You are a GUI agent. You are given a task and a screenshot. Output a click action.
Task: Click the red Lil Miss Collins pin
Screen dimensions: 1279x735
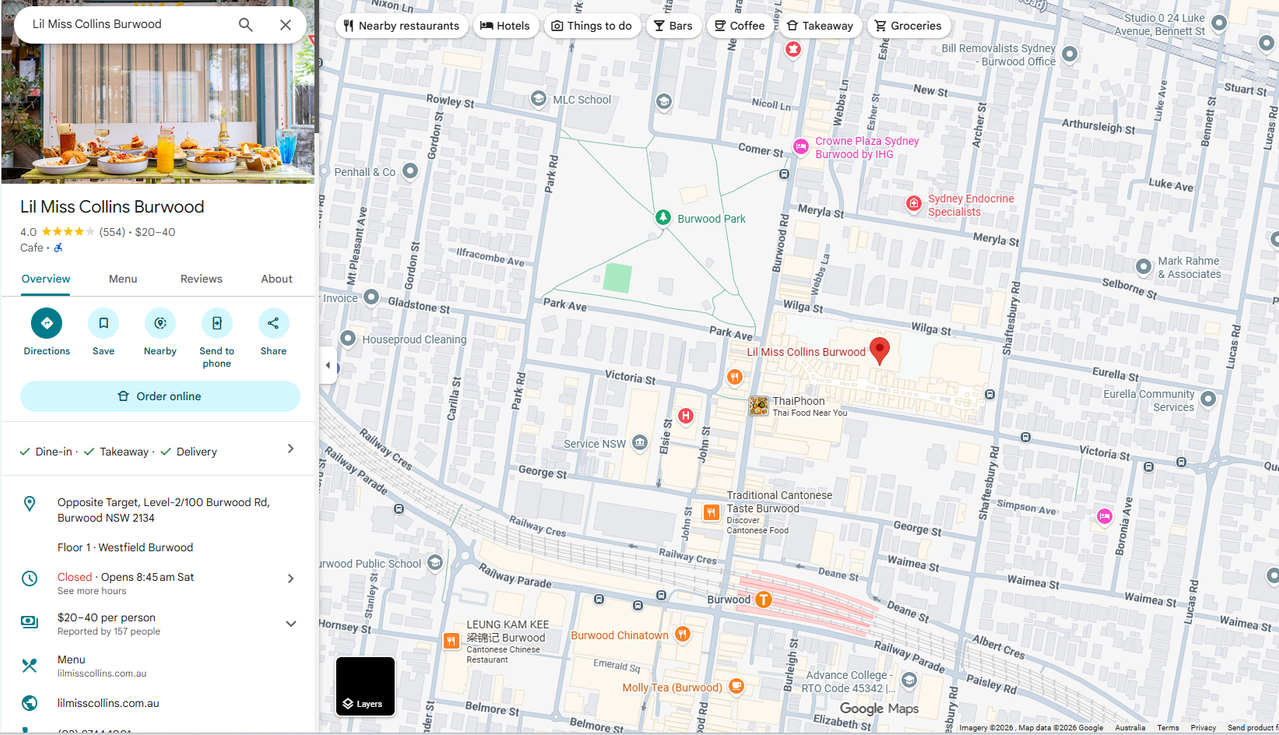click(879, 351)
